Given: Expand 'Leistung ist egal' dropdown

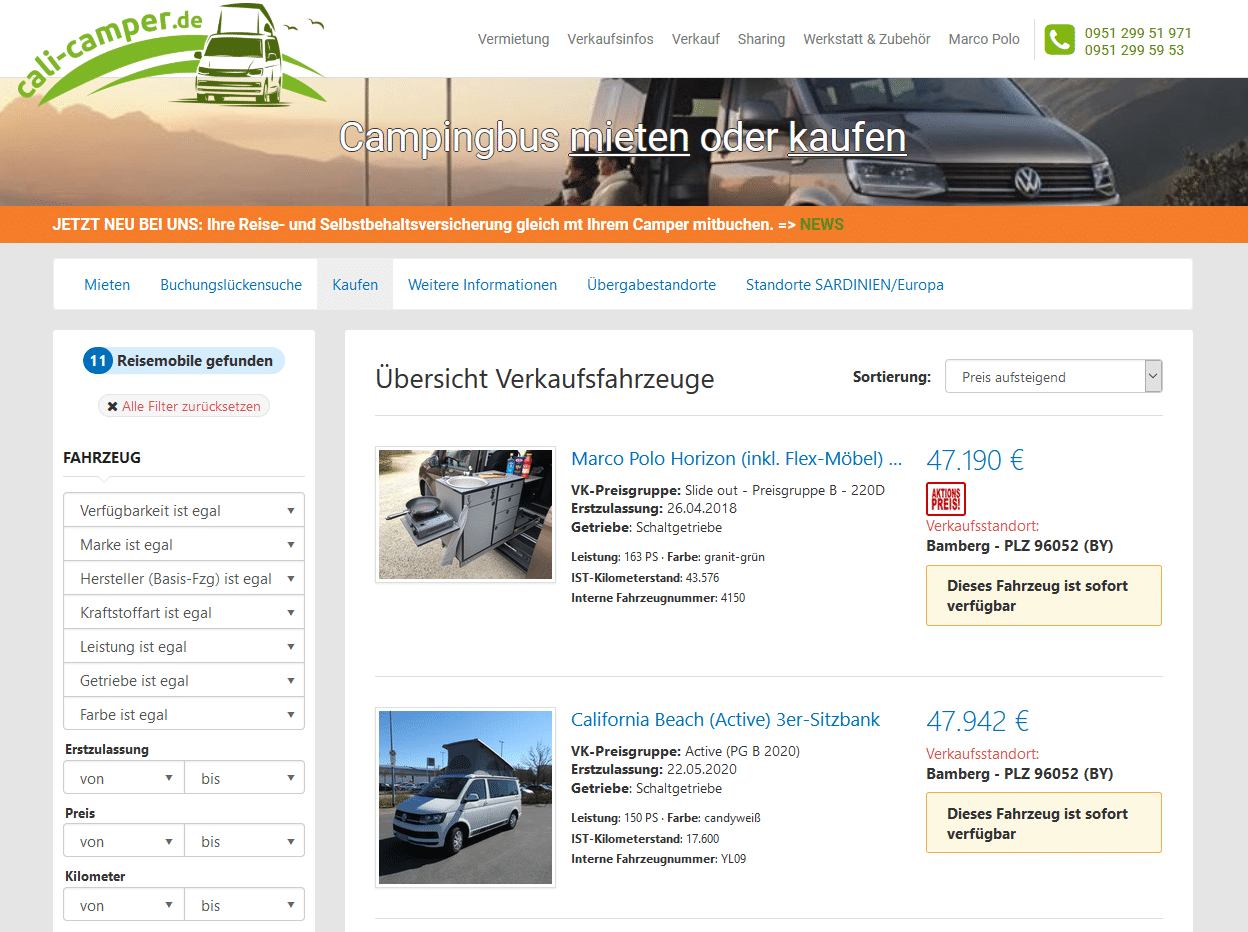Looking at the screenshot, I should point(184,647).
